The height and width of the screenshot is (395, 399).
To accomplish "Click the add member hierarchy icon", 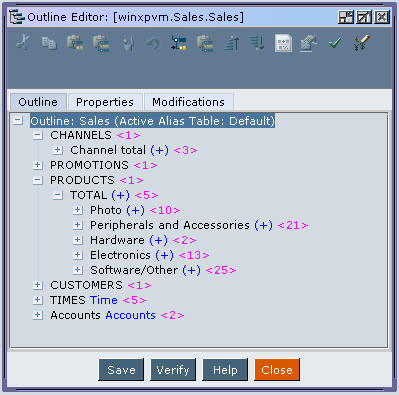I will [179, 43].
